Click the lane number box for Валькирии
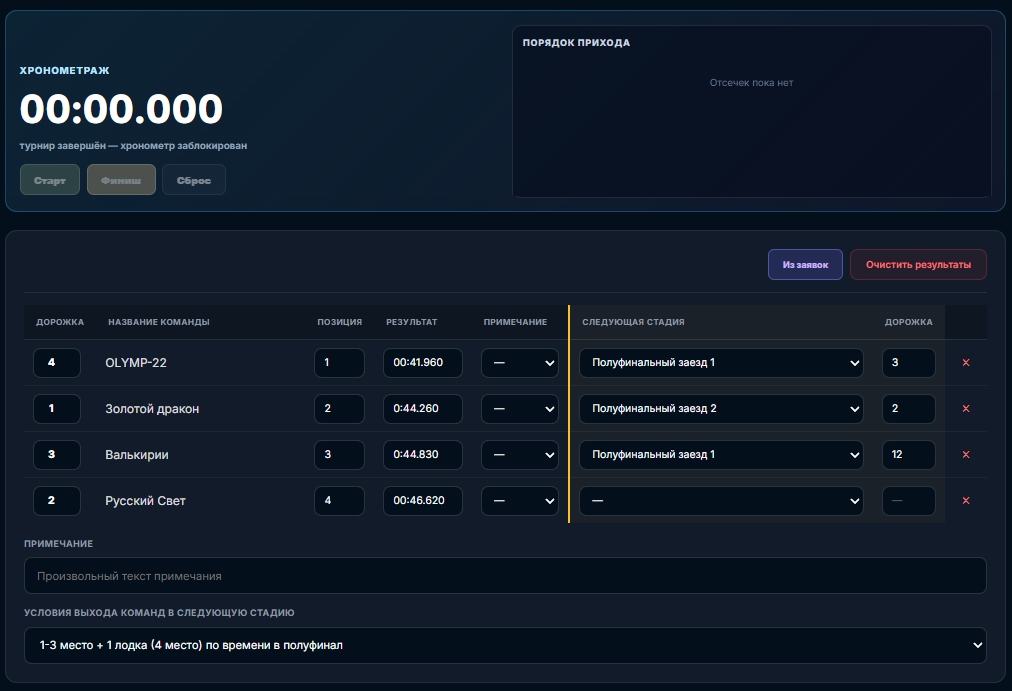Image resolution: width=1012 pixels, height=691 pixels. pos(57,455)
